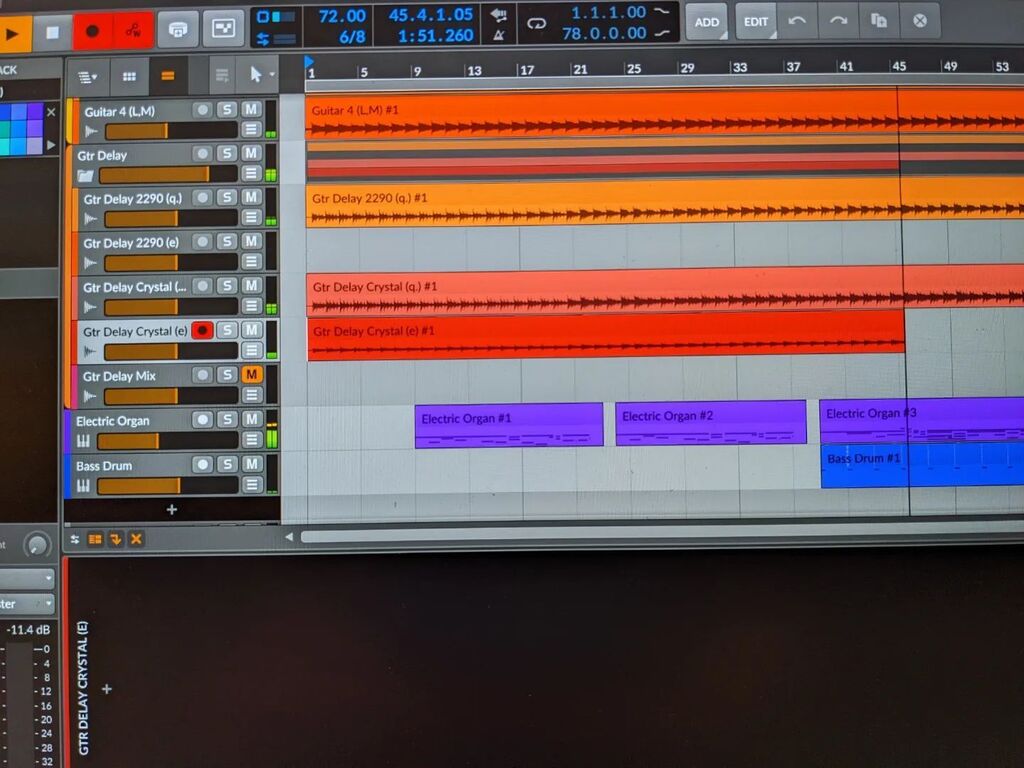Click the orange X icon in bottom toolbar
The image size is (1024, 768).
136,539
